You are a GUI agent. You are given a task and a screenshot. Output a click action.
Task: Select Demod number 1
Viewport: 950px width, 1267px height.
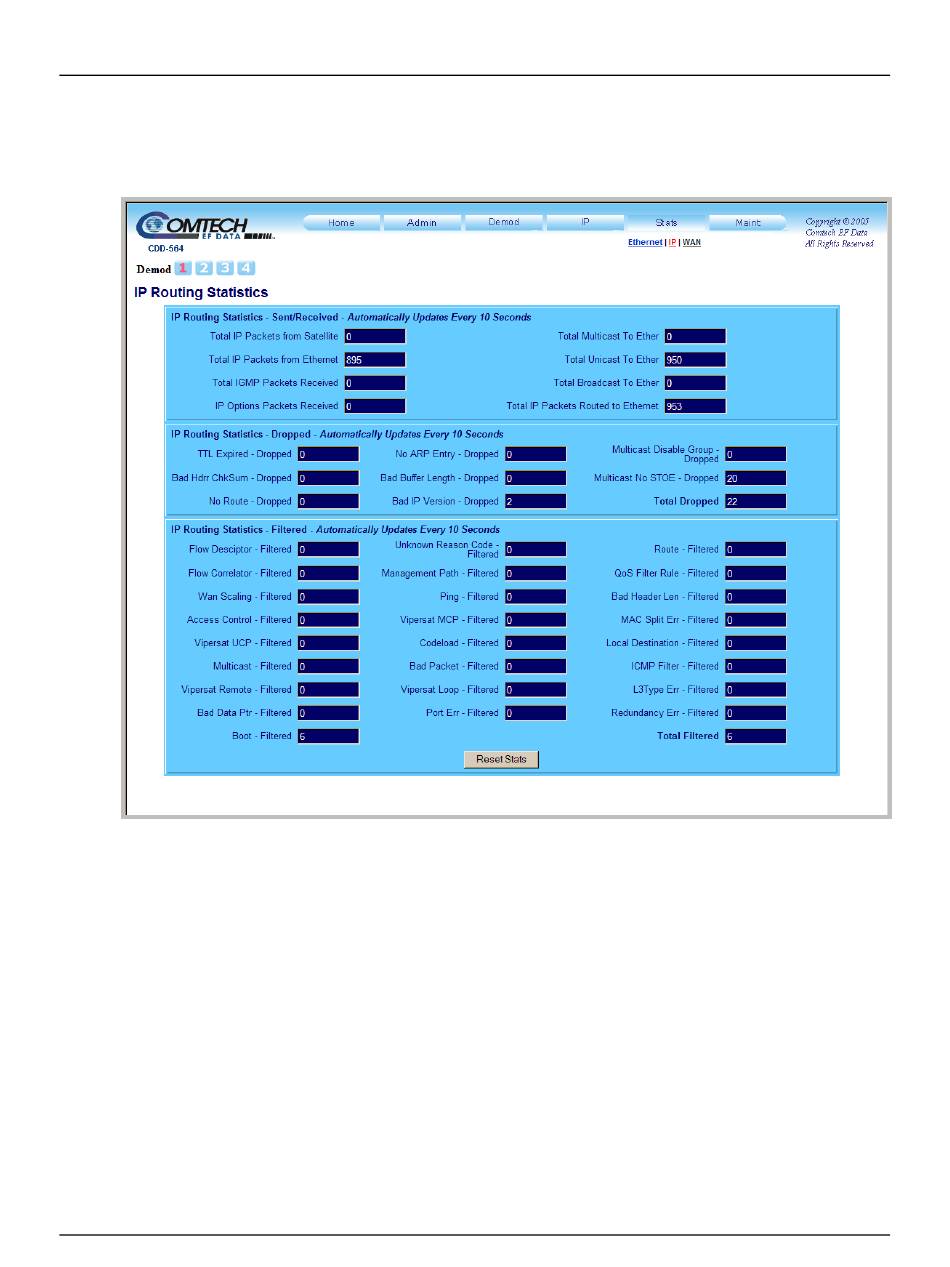pyautogui.click(x=183, y=268)
